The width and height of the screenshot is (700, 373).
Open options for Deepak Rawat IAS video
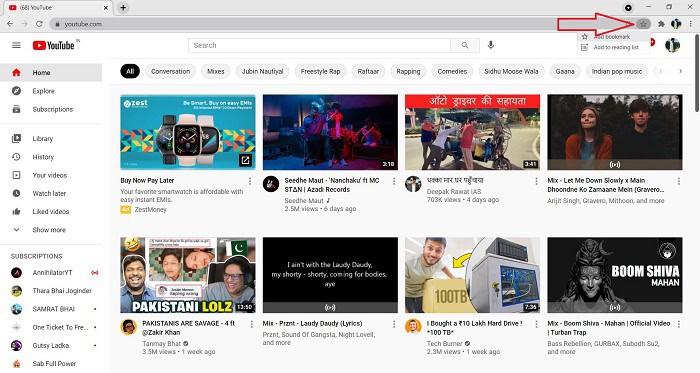click(x=536, y=181)
